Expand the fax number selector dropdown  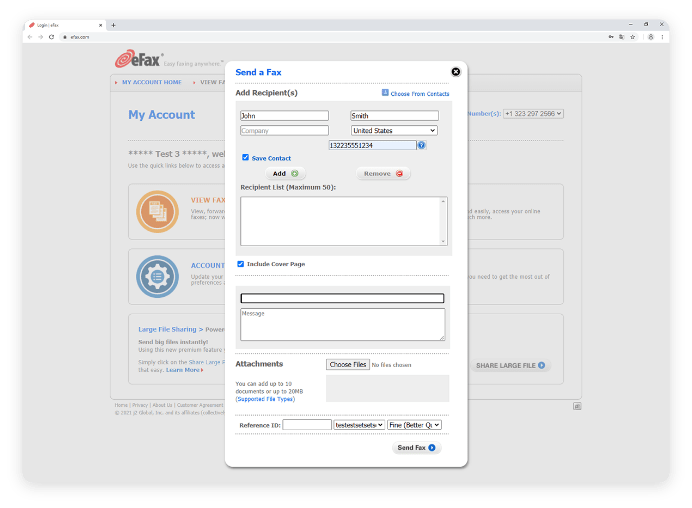pyautogui.click(x=534, y=114)
